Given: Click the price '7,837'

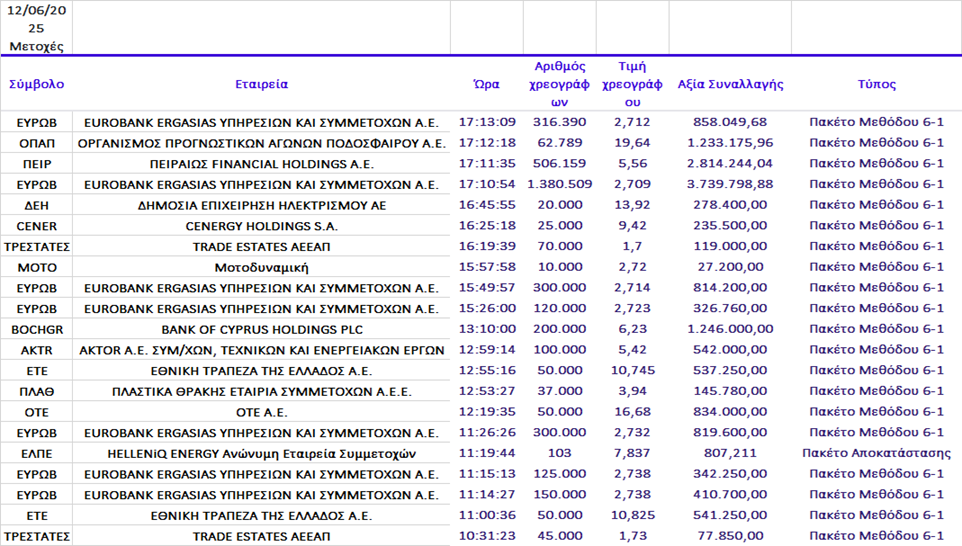Looking at the screenshot, I should (632, 453).
